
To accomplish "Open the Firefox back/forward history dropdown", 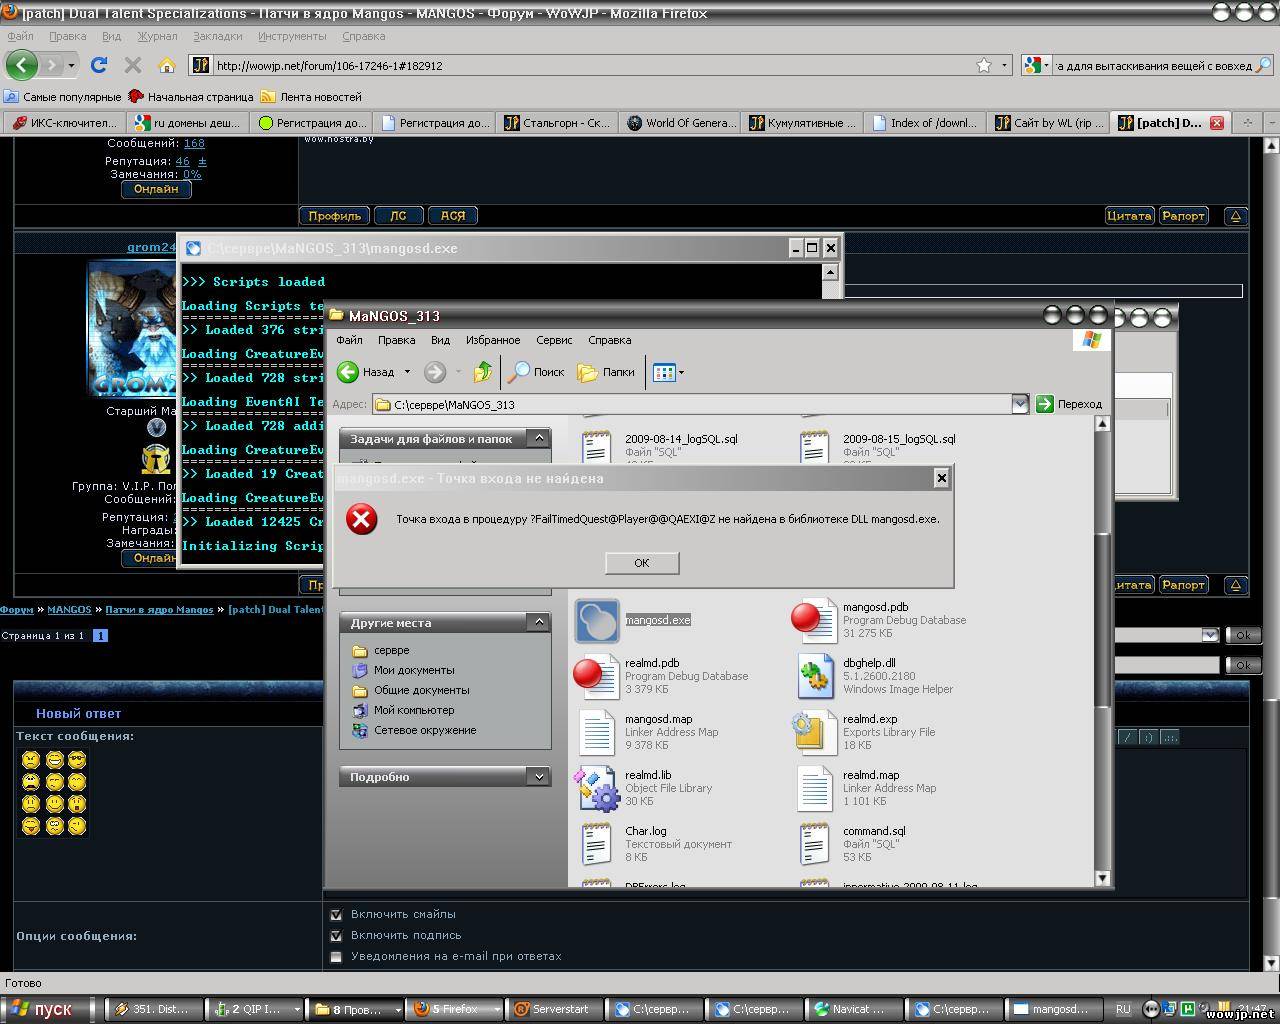I will coord(71,65).
